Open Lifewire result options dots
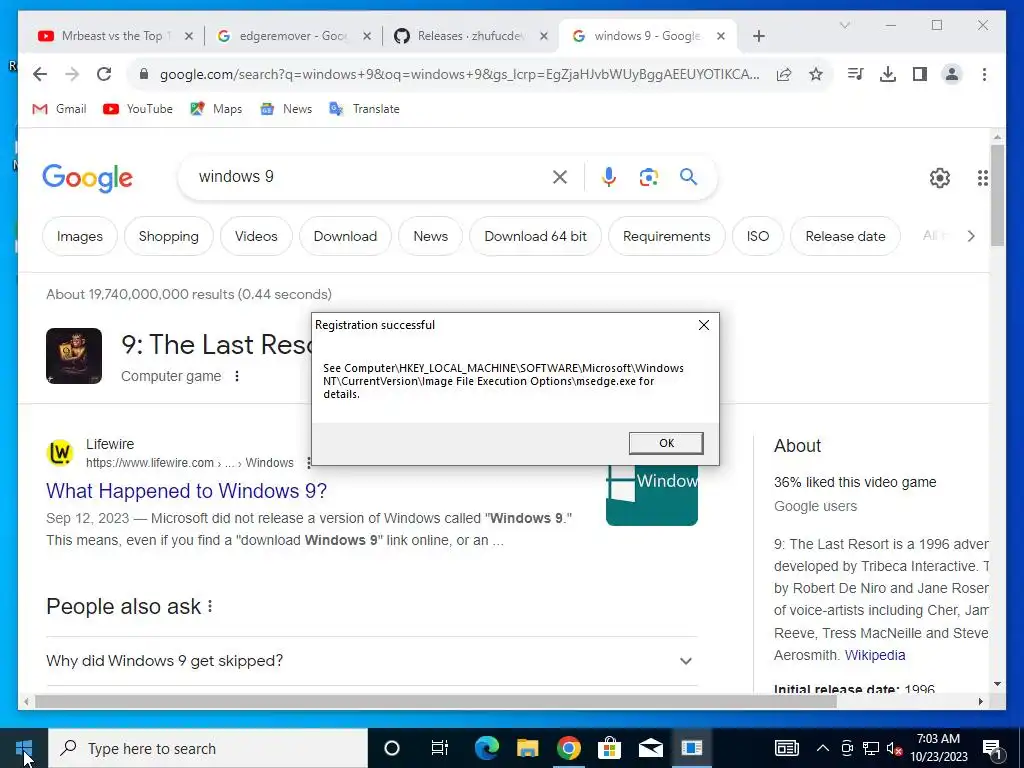This screenshot has height=768, width=1024. [x=308, y=462]
